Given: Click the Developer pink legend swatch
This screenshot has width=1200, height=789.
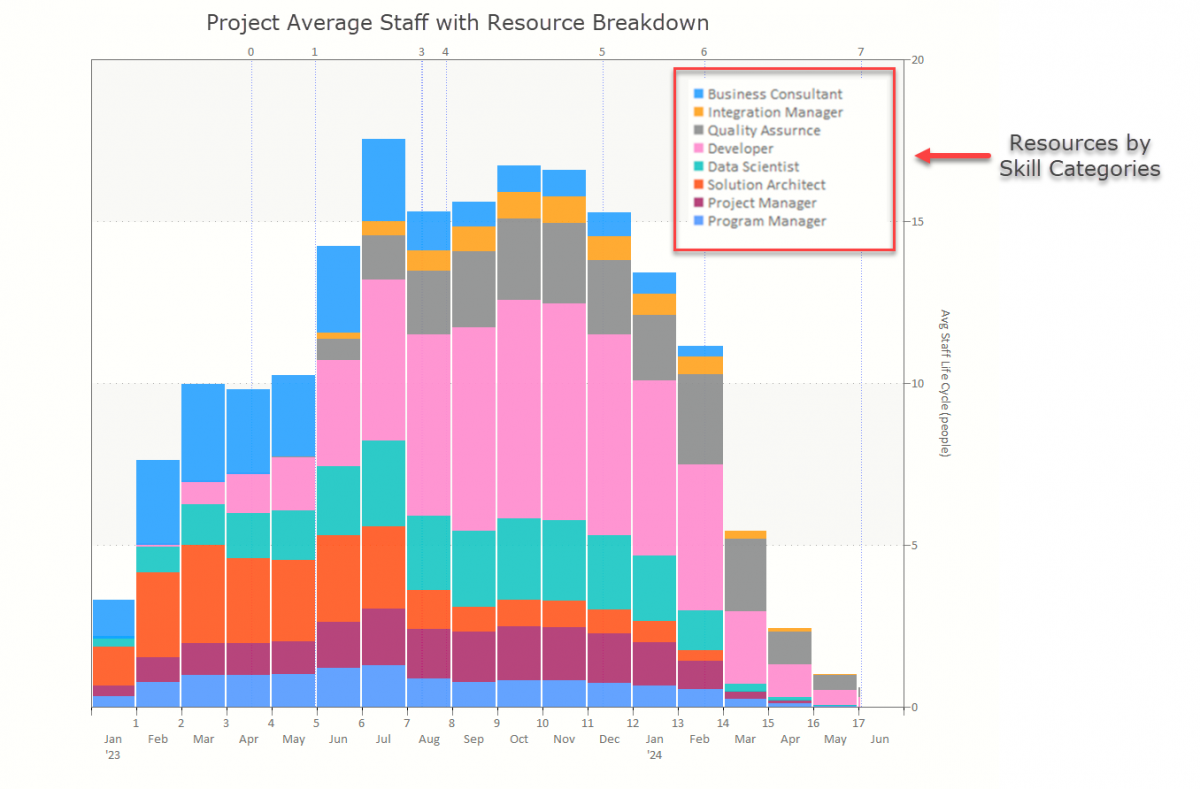Looking at the screenshot, I should pyautogui.click(x=699, y=148).
